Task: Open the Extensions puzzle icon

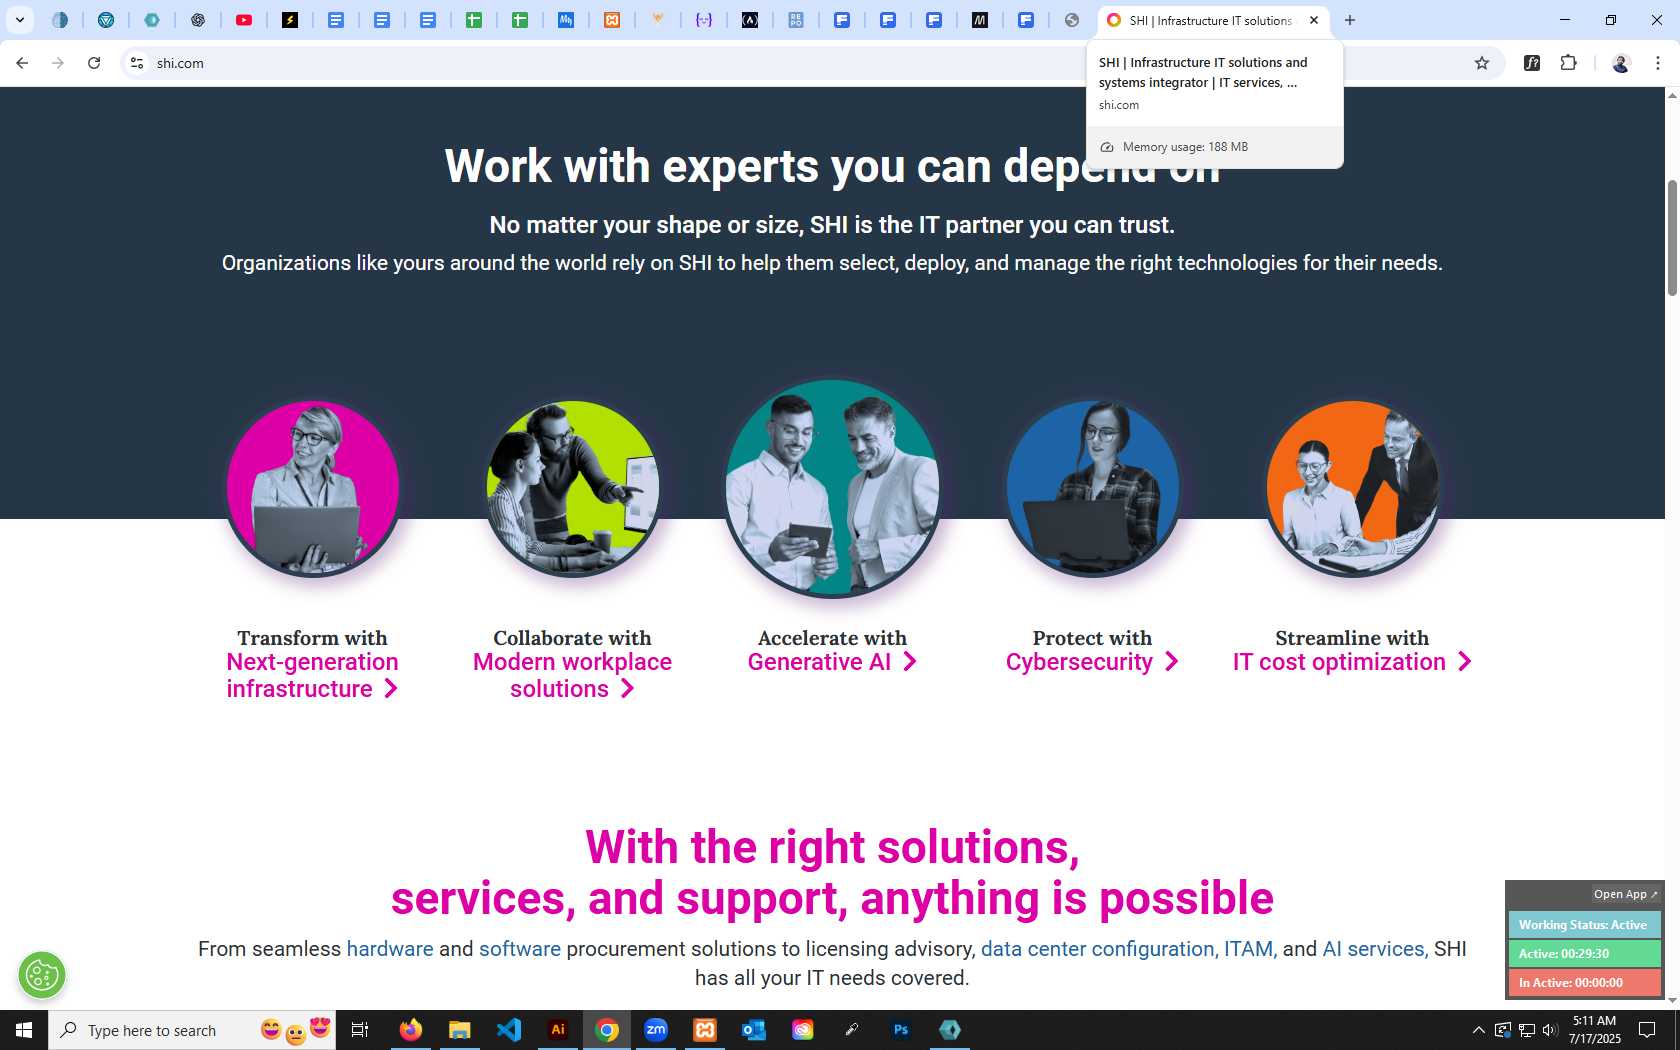Action: [x=1569, y=63]
